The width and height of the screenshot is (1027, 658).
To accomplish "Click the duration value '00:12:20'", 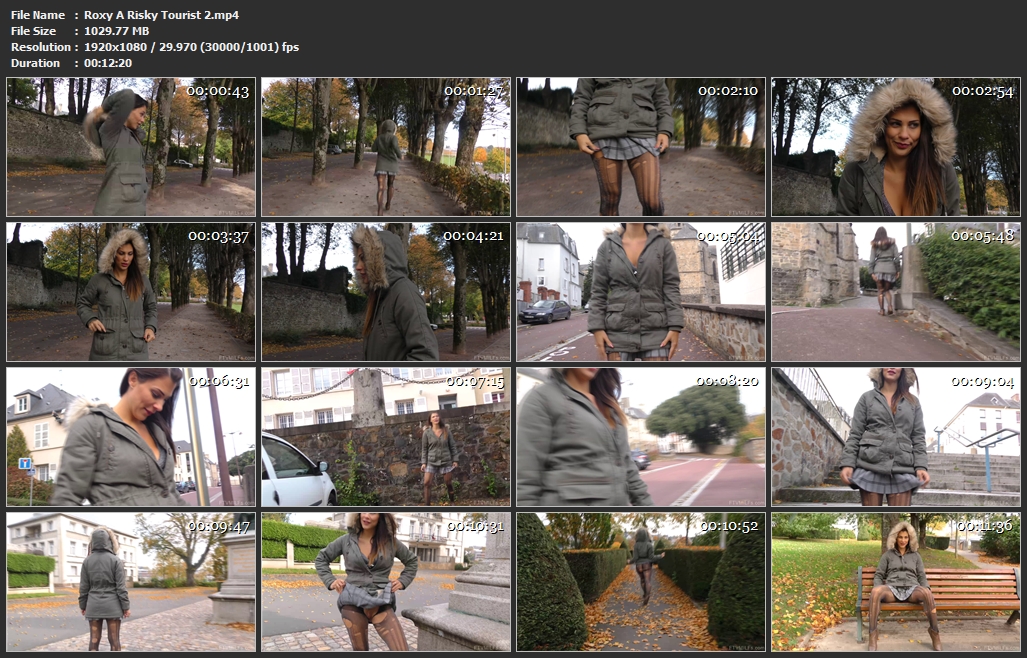I will [x=108, y=63].
